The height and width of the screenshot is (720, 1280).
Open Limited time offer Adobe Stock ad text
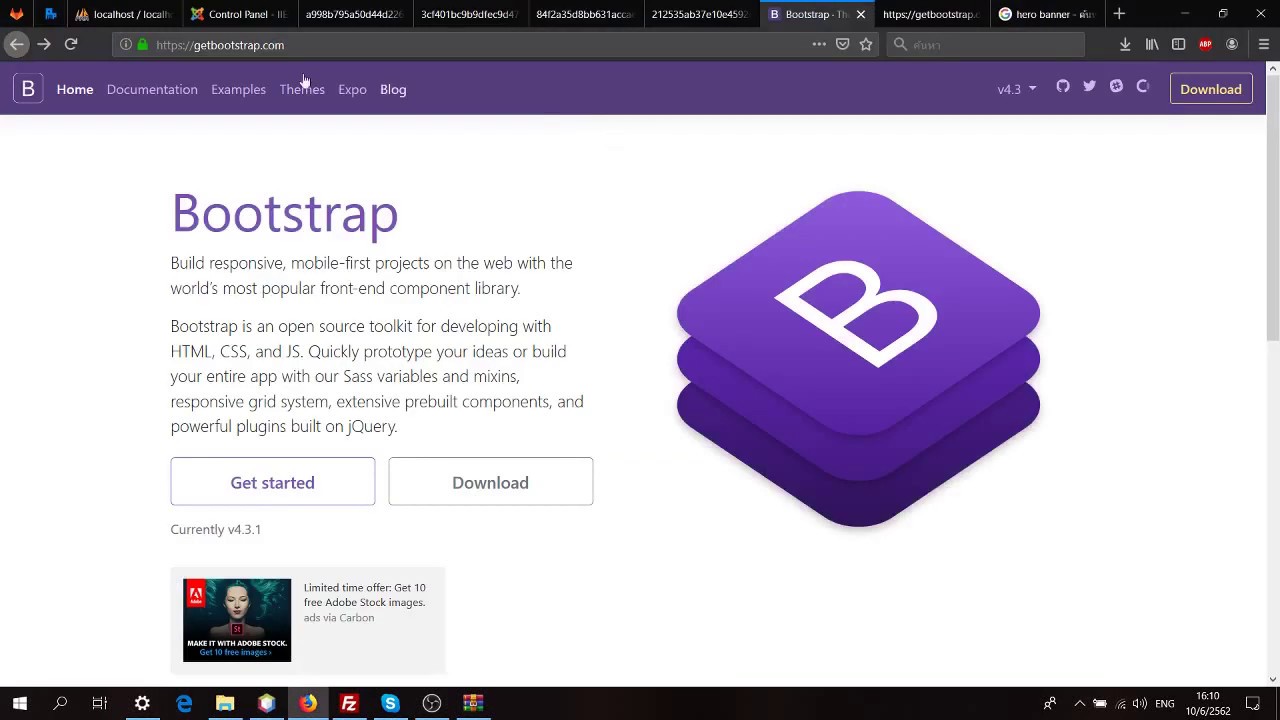pyautogui.click(x=364, y=595)
